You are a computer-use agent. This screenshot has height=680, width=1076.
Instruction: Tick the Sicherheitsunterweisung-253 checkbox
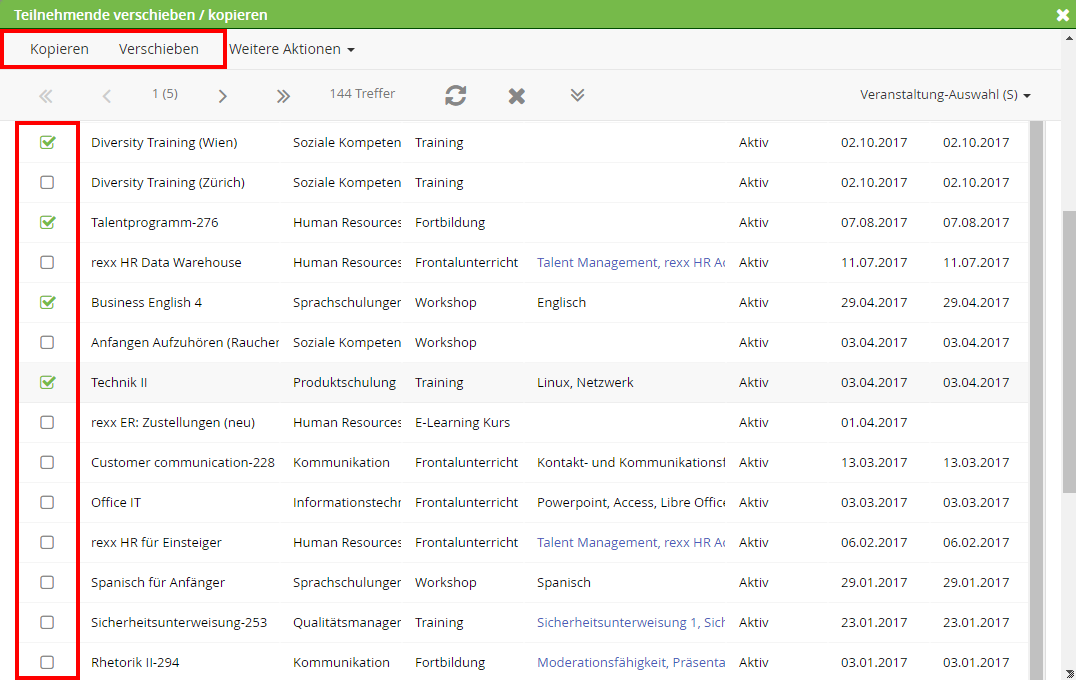pyautogui.click(x=47, y=622)
